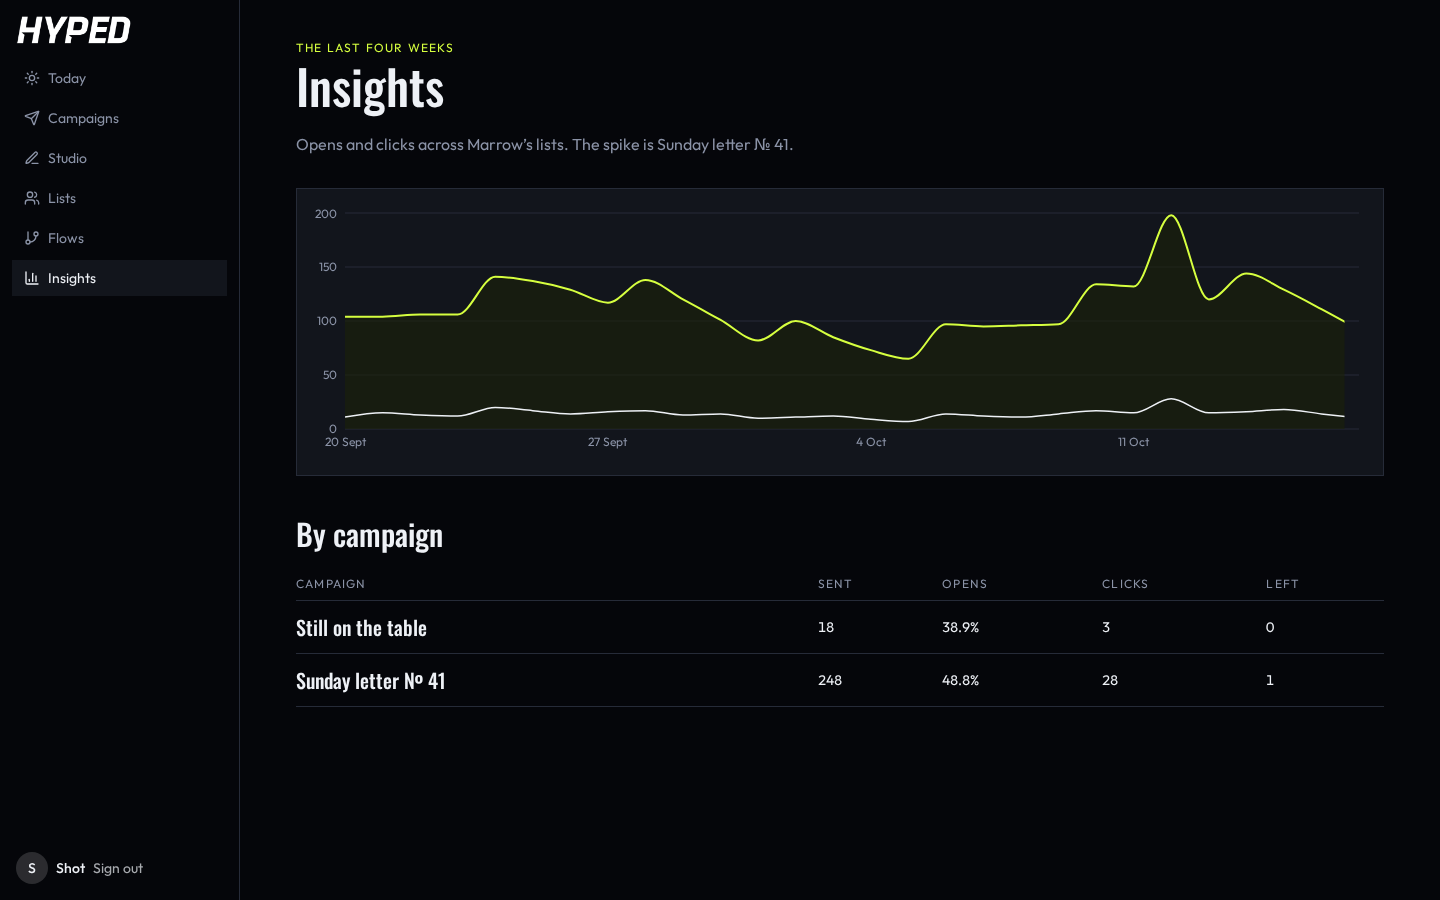This screenshot has width=1440, height=900.
Task: Click the HYPED logo
Action: coord(74,30)
